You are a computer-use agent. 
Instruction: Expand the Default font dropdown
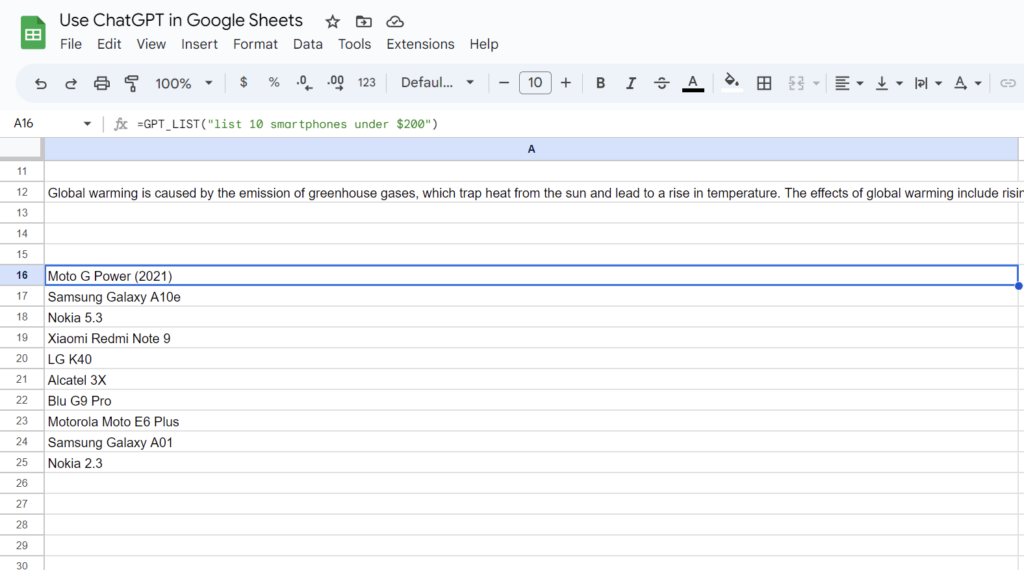[x=437, y=83]
